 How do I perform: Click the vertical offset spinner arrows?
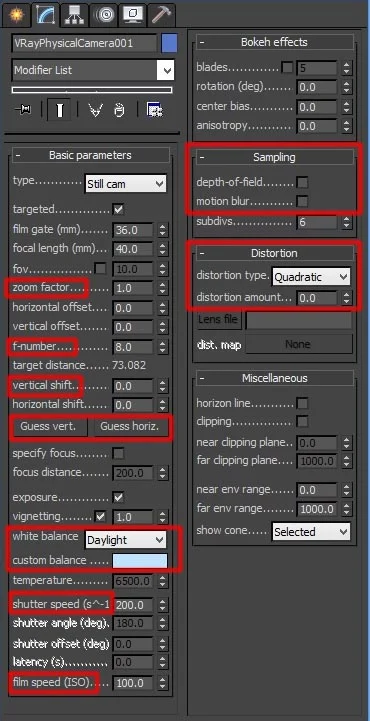click(x=162, y=327)
